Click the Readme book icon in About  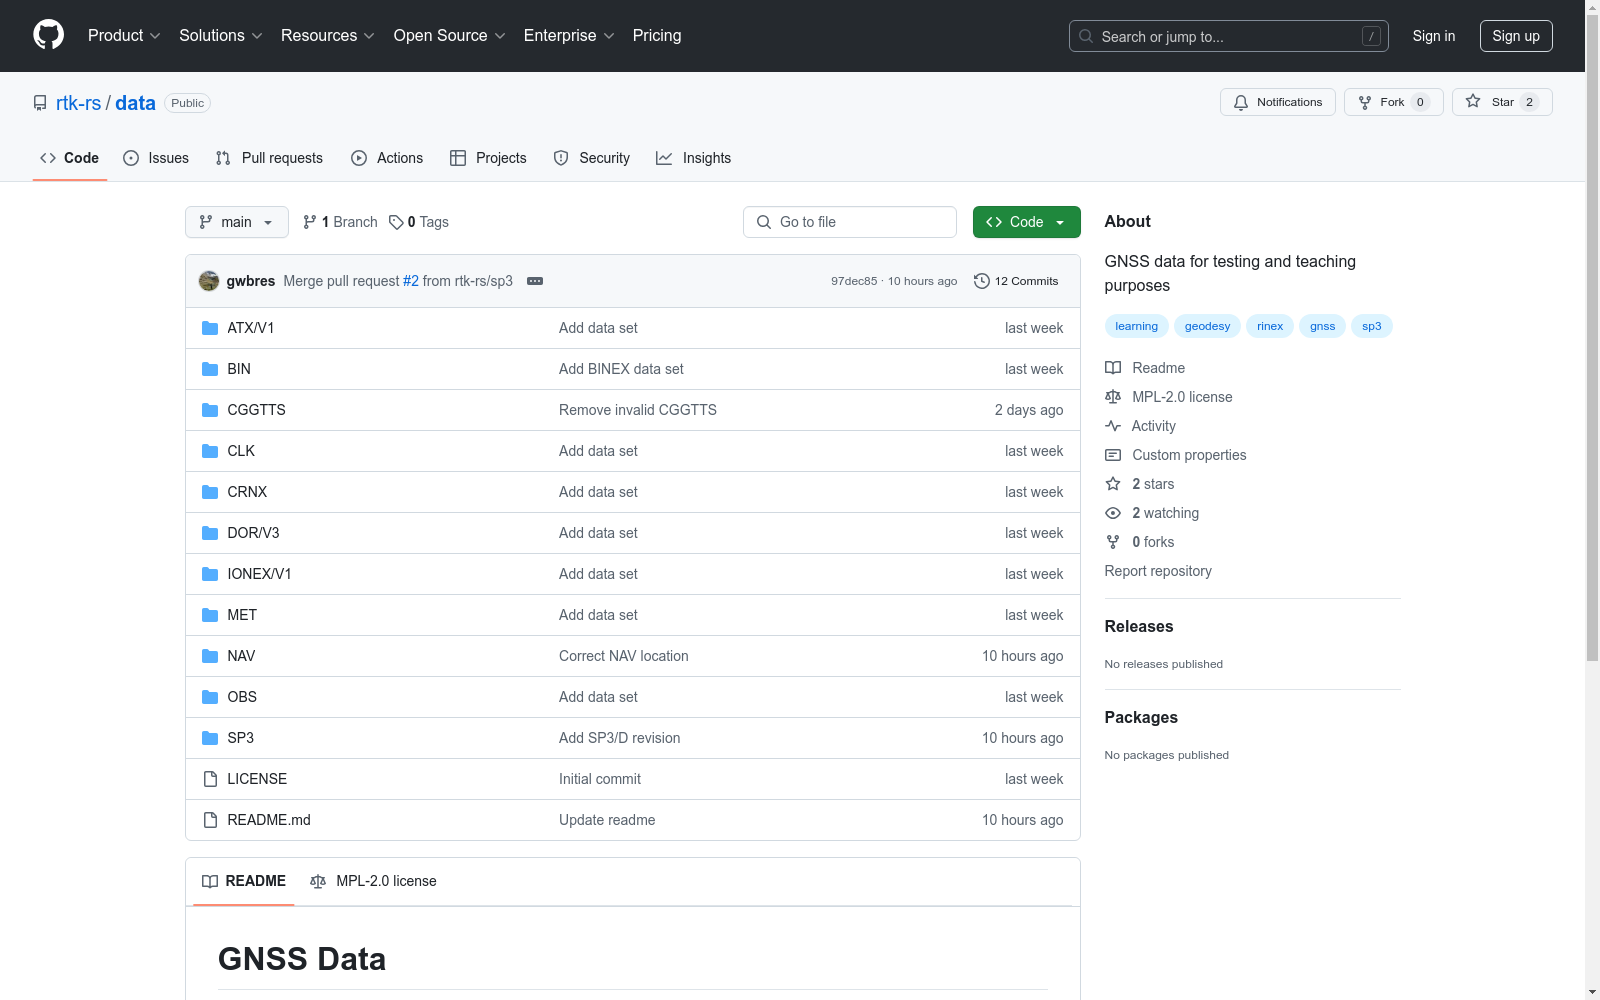[1113, 368]
